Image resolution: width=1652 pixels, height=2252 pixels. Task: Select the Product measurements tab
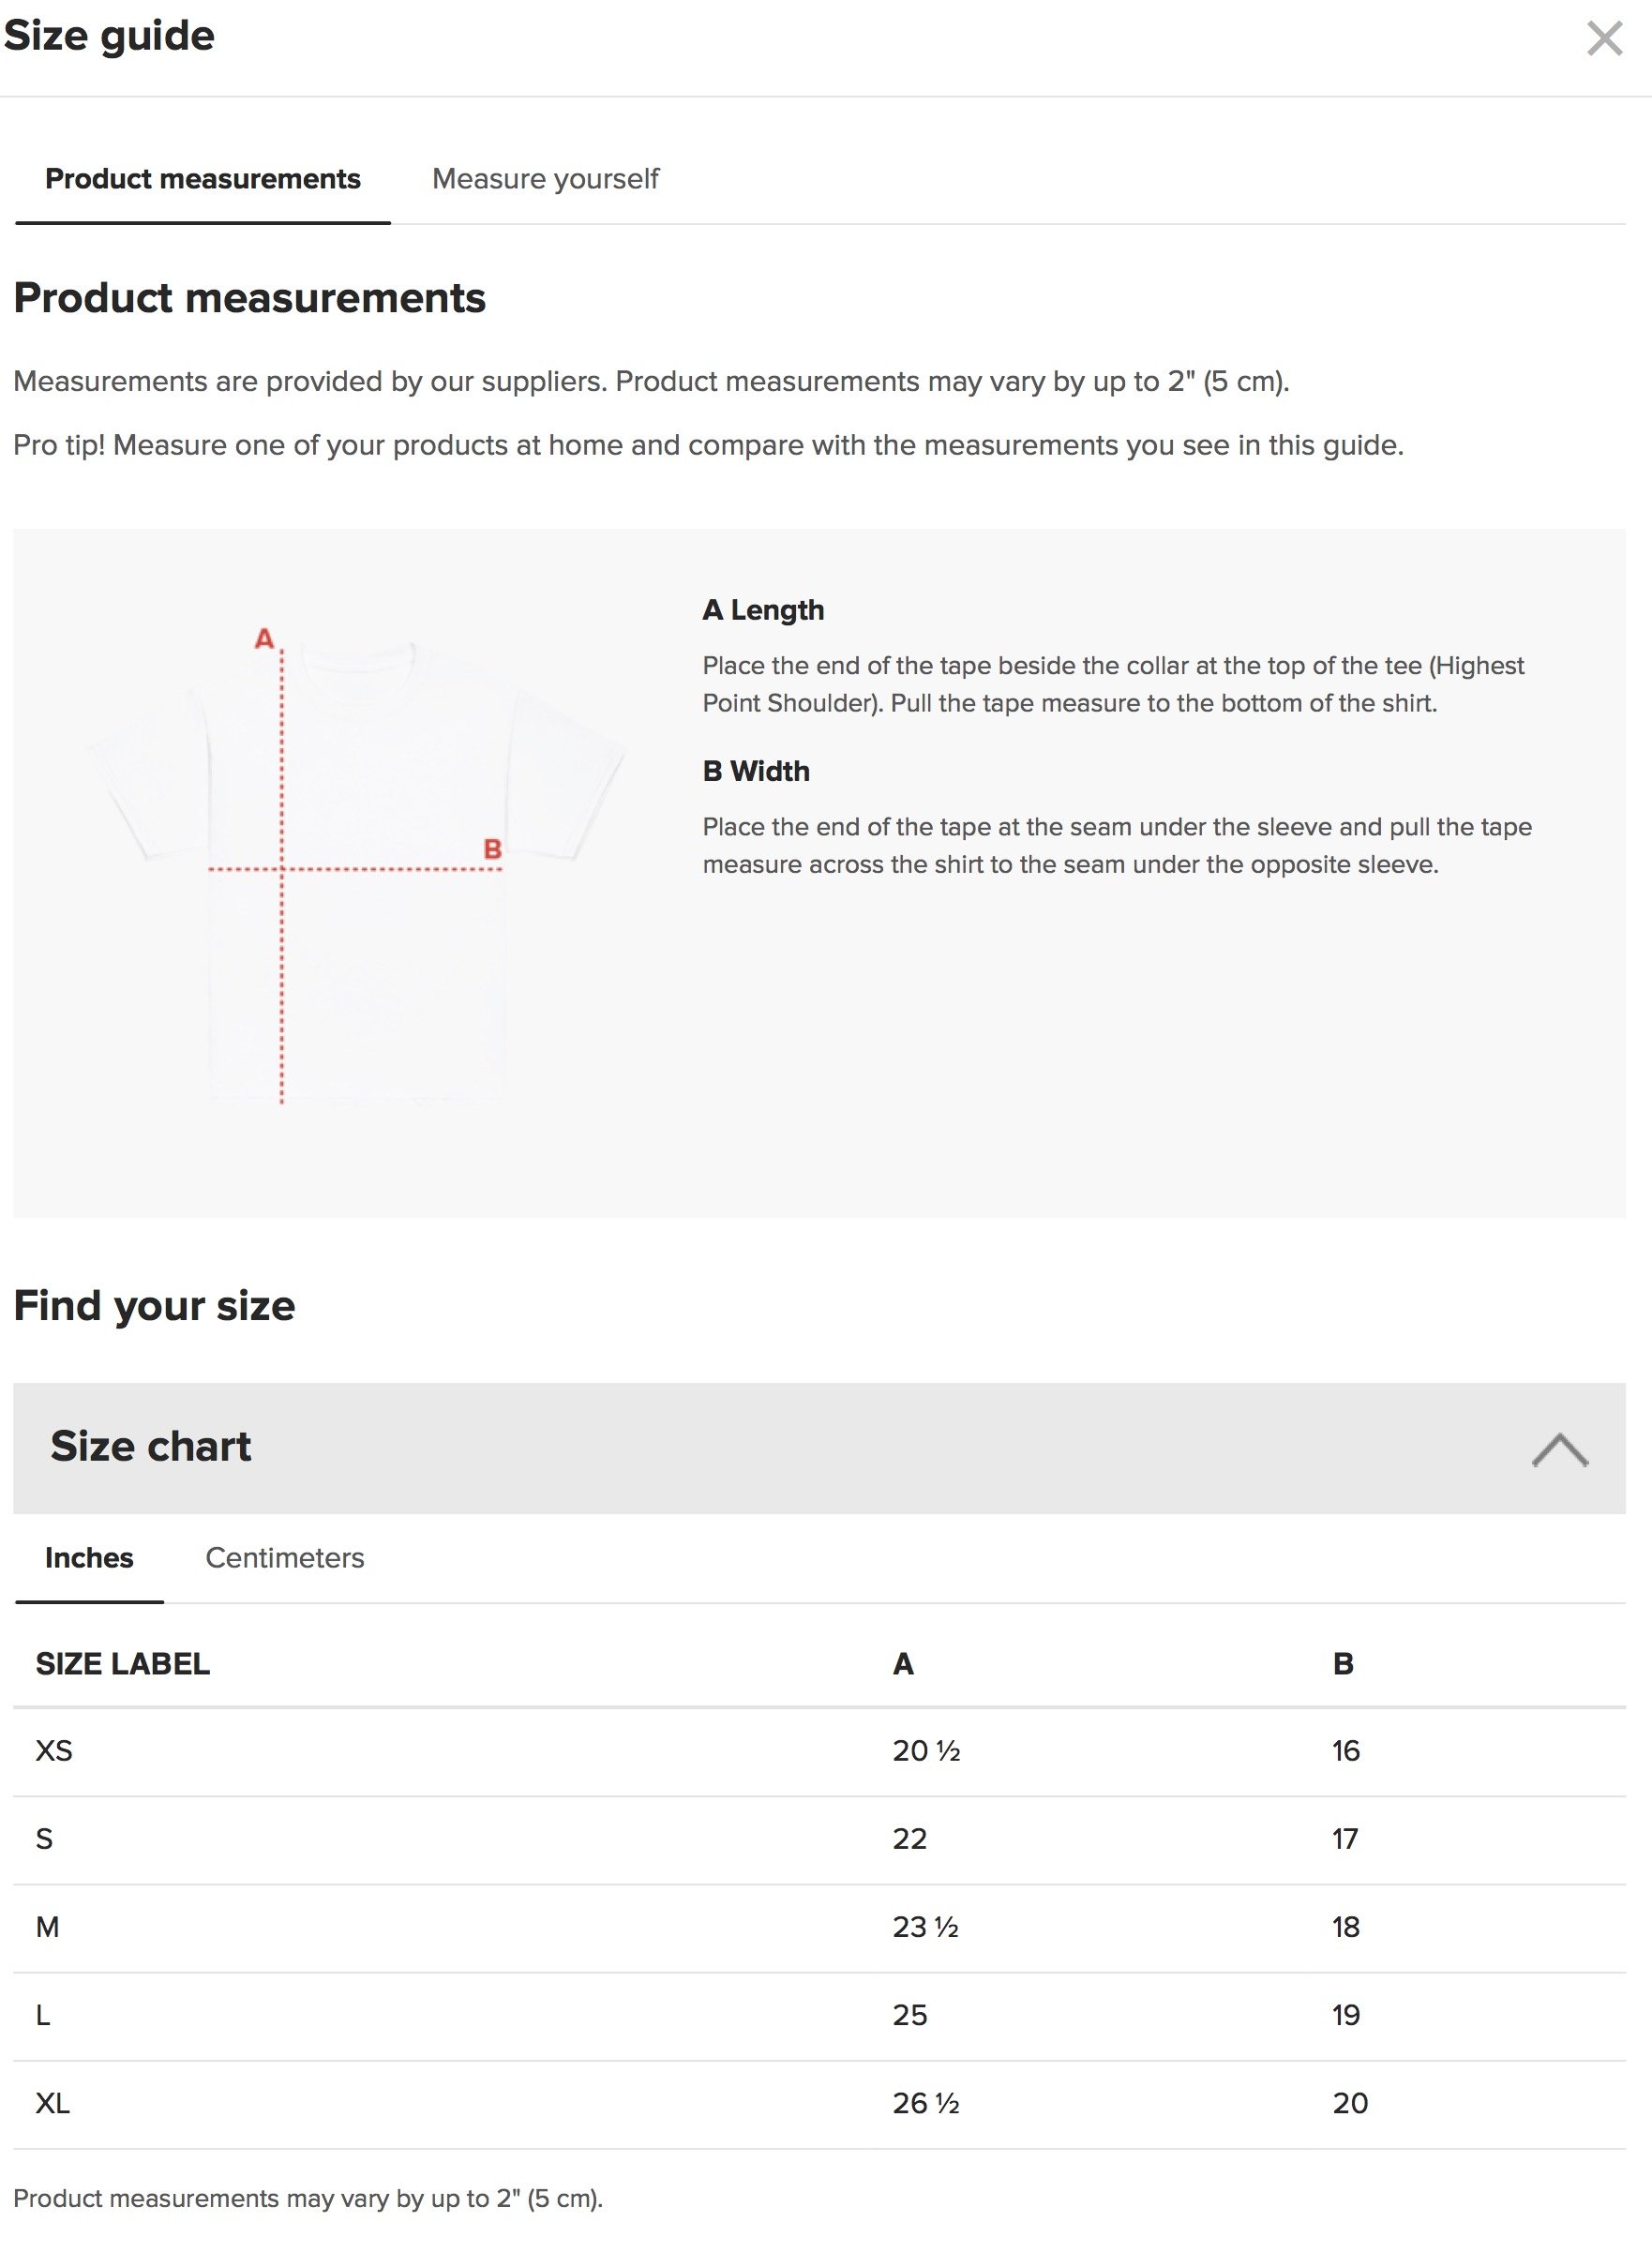coord(203,179)
